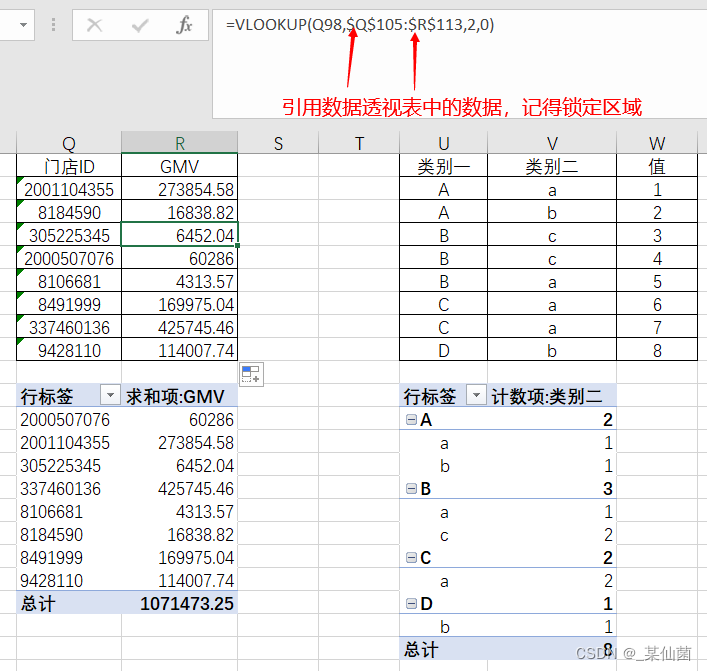Collapse group B in pivot table
The image size is (707, 671).
[411, 489]
